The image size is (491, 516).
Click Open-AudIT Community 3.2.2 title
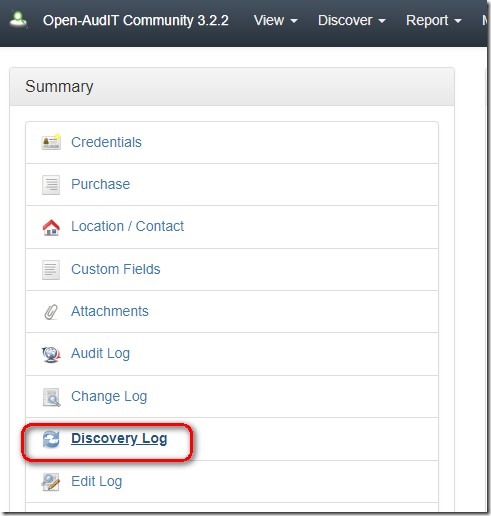[x=136, y=20]
